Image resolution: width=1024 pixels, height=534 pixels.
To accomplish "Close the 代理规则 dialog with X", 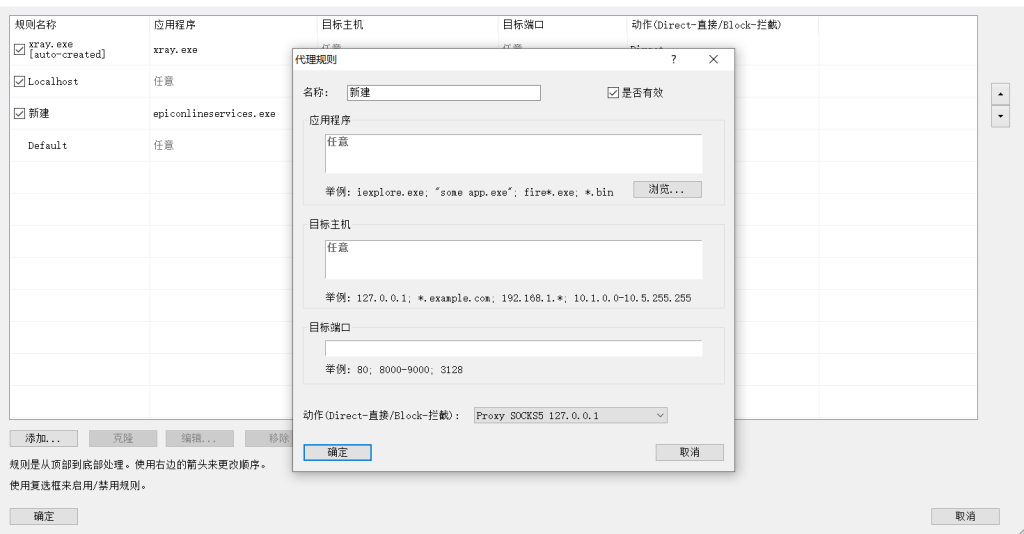I will (713, 59).
